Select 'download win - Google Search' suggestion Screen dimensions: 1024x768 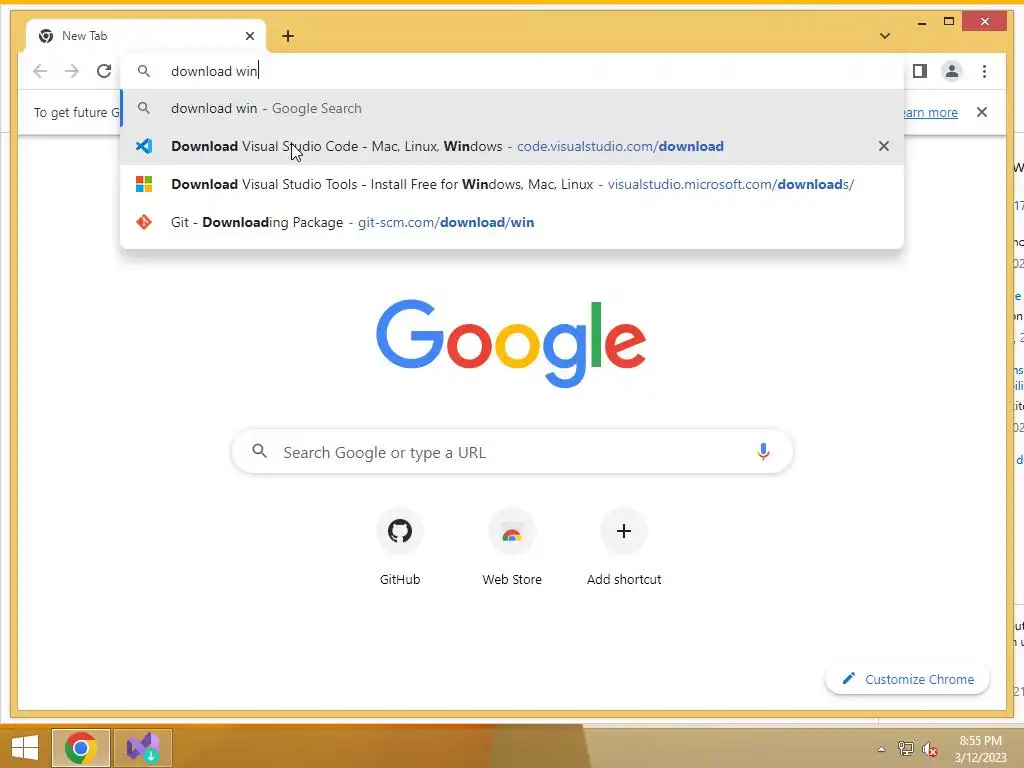(512, 108)
